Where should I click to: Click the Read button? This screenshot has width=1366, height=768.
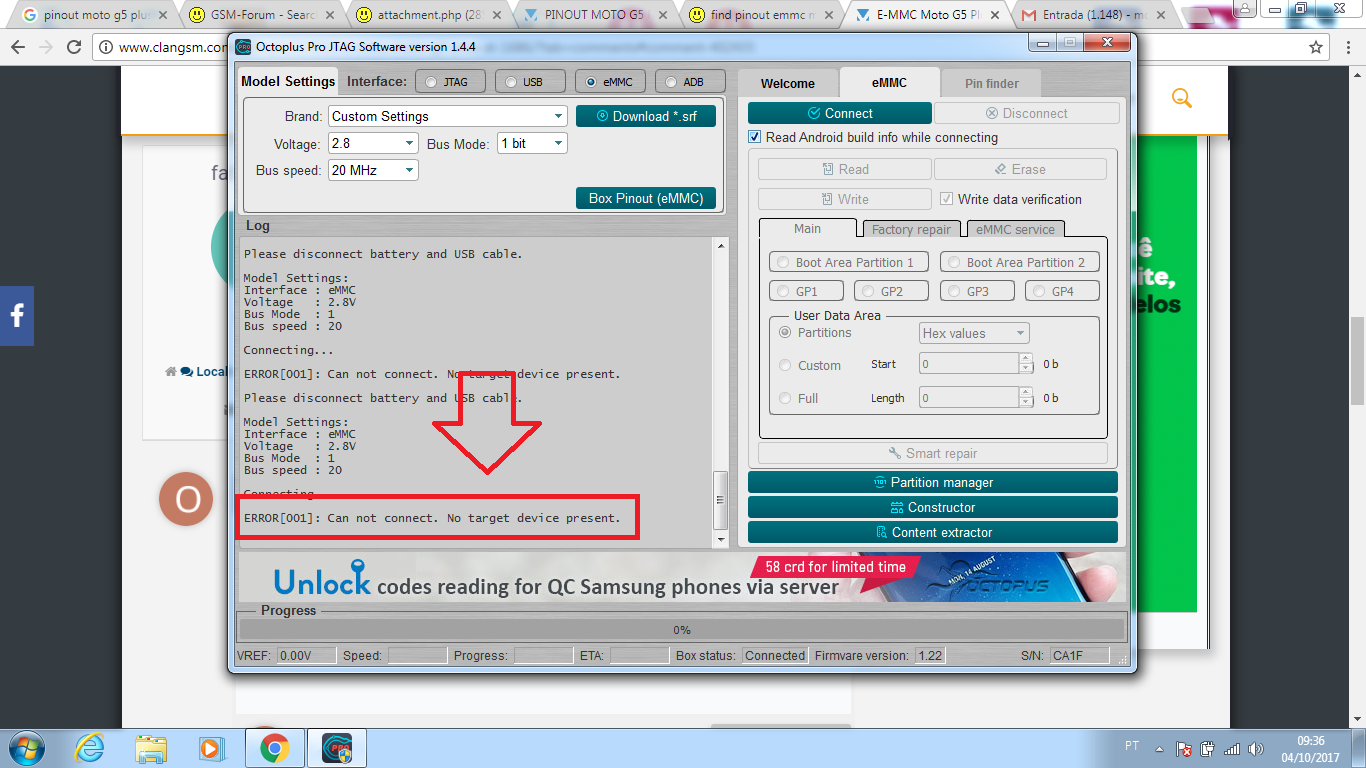pos(845,169)
